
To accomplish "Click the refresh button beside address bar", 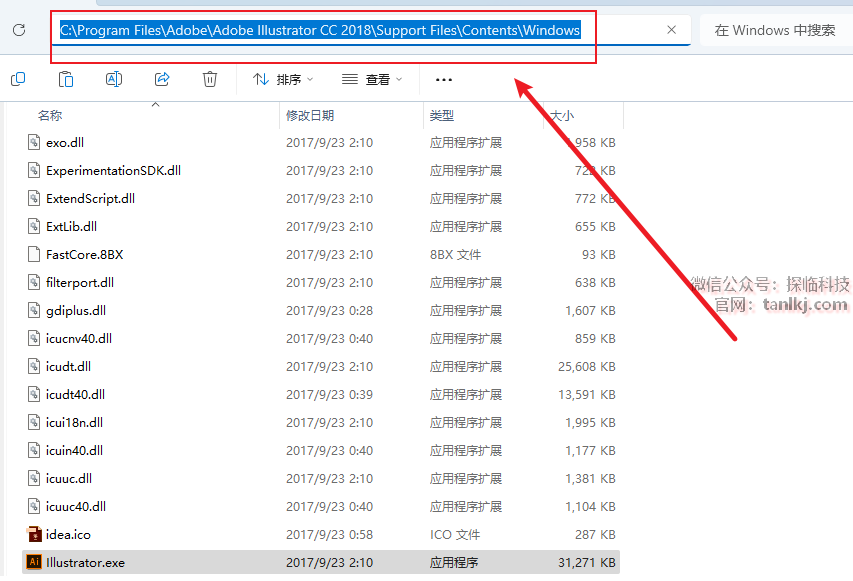I will point(18,30).
